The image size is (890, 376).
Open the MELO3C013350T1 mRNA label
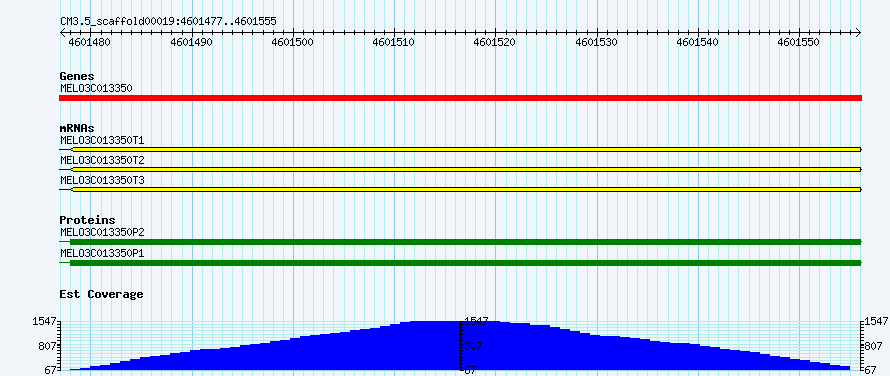pyautogui.click(x=102, y=140)
